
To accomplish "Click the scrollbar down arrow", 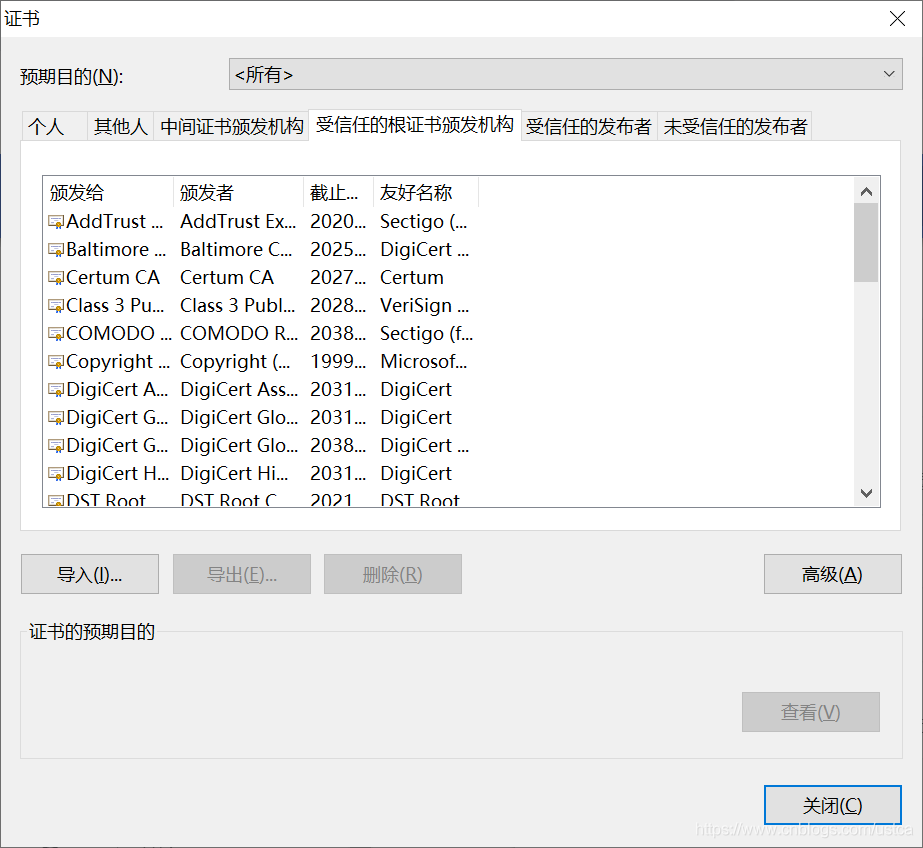I will [x=866, y=492].
